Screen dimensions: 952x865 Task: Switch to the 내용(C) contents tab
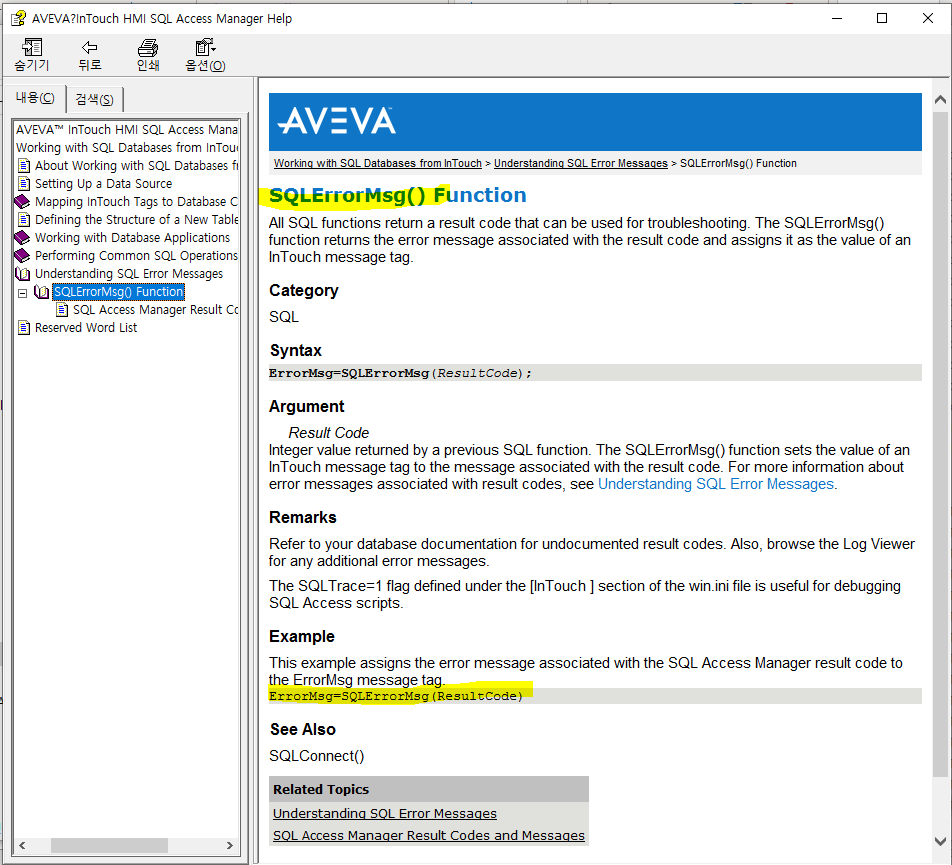coord(35,98)
